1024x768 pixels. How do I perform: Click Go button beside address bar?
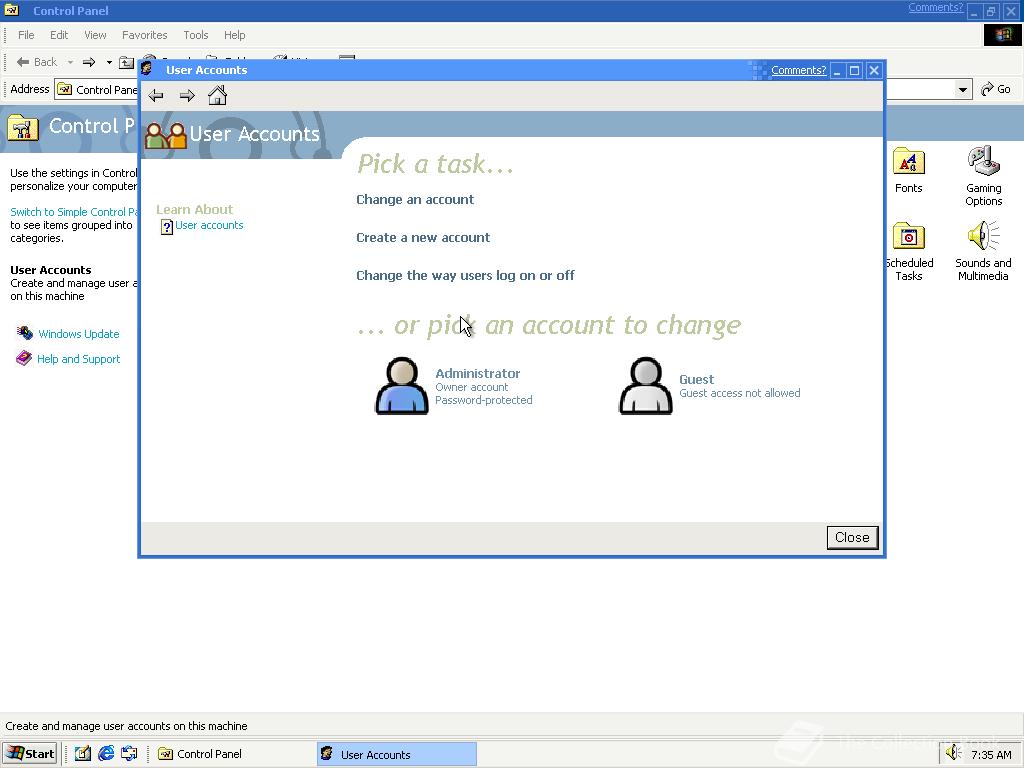coord(997,89)
